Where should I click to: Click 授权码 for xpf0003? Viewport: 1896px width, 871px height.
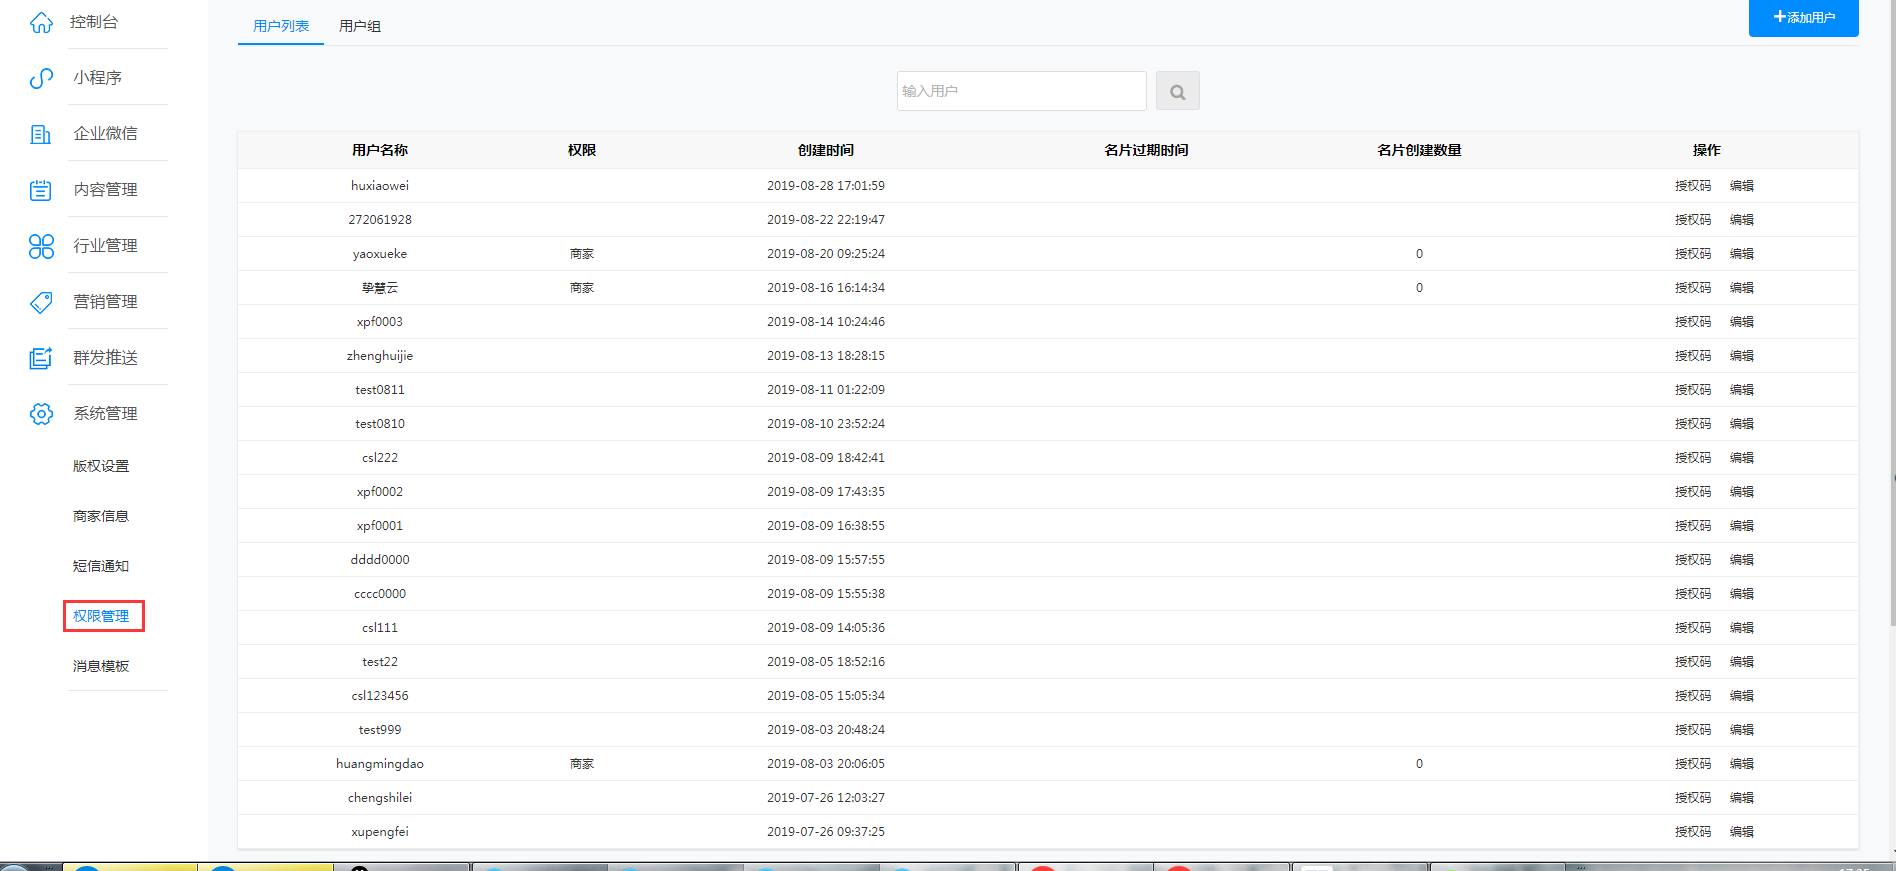pos(1693,322)
